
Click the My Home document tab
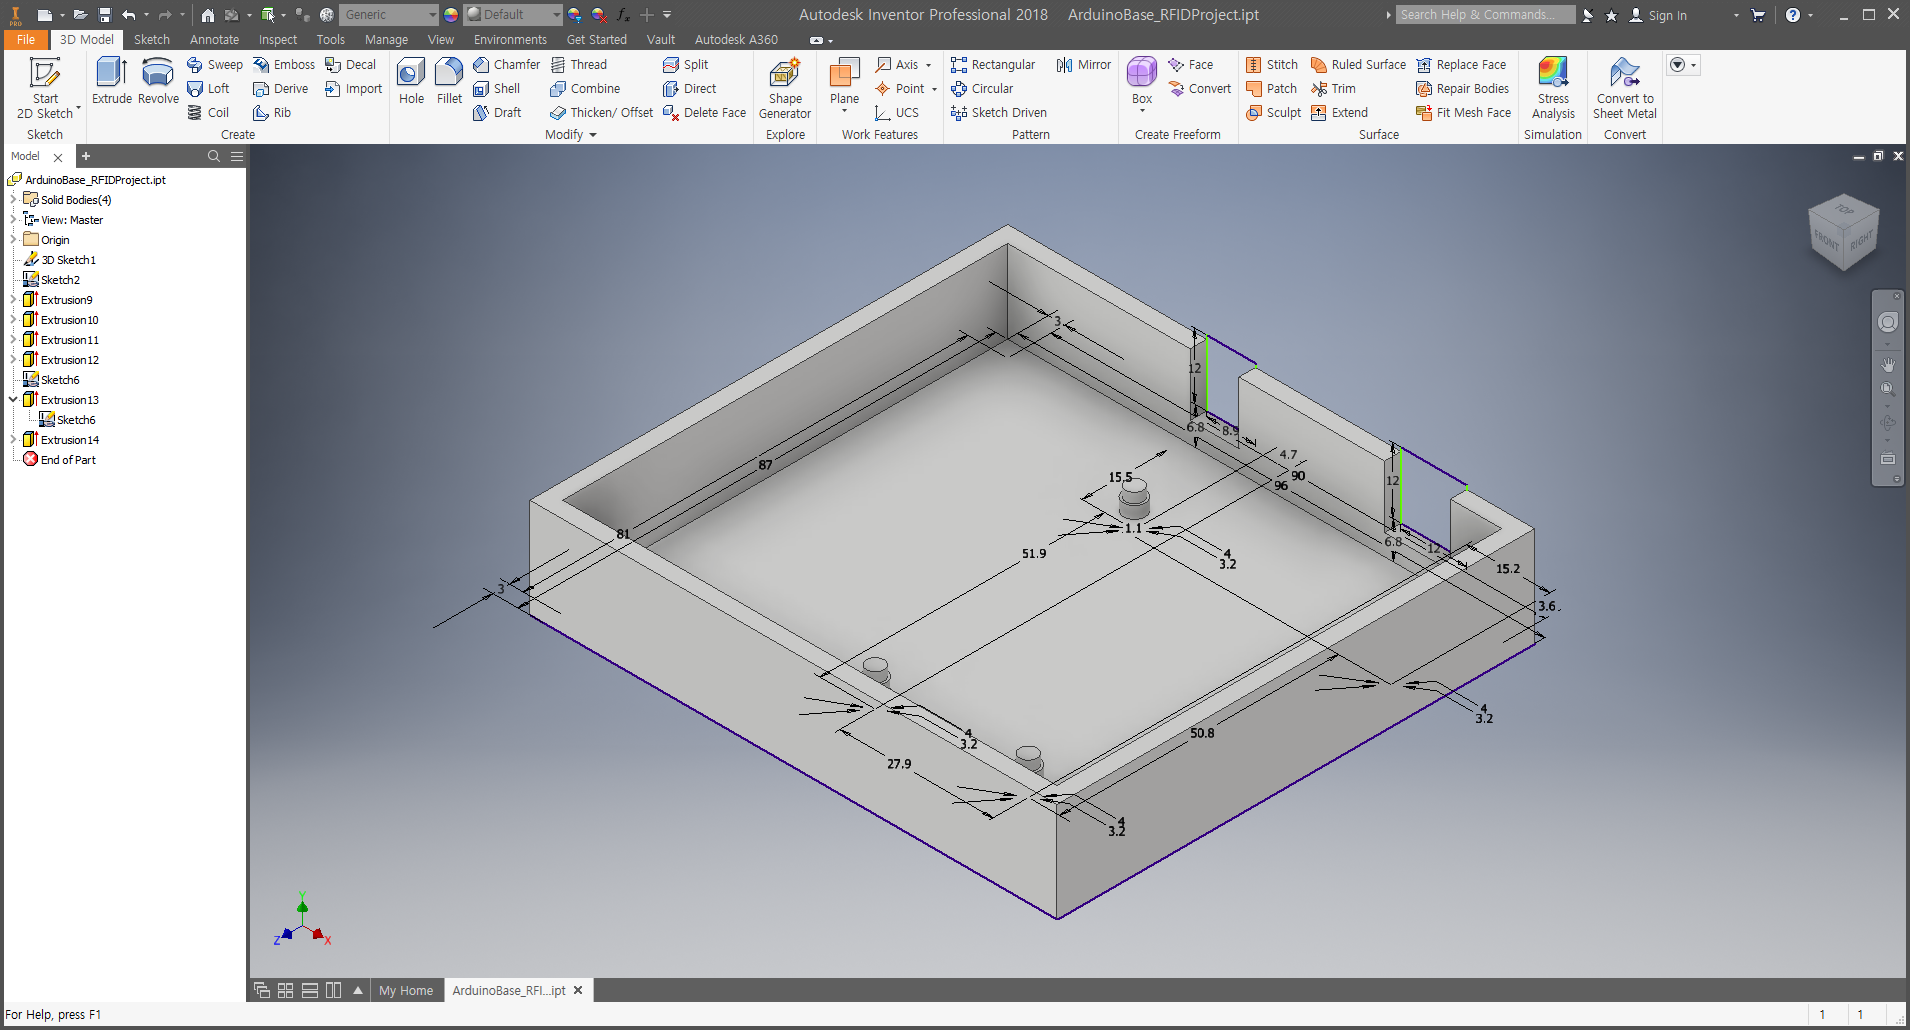point(406,991)
